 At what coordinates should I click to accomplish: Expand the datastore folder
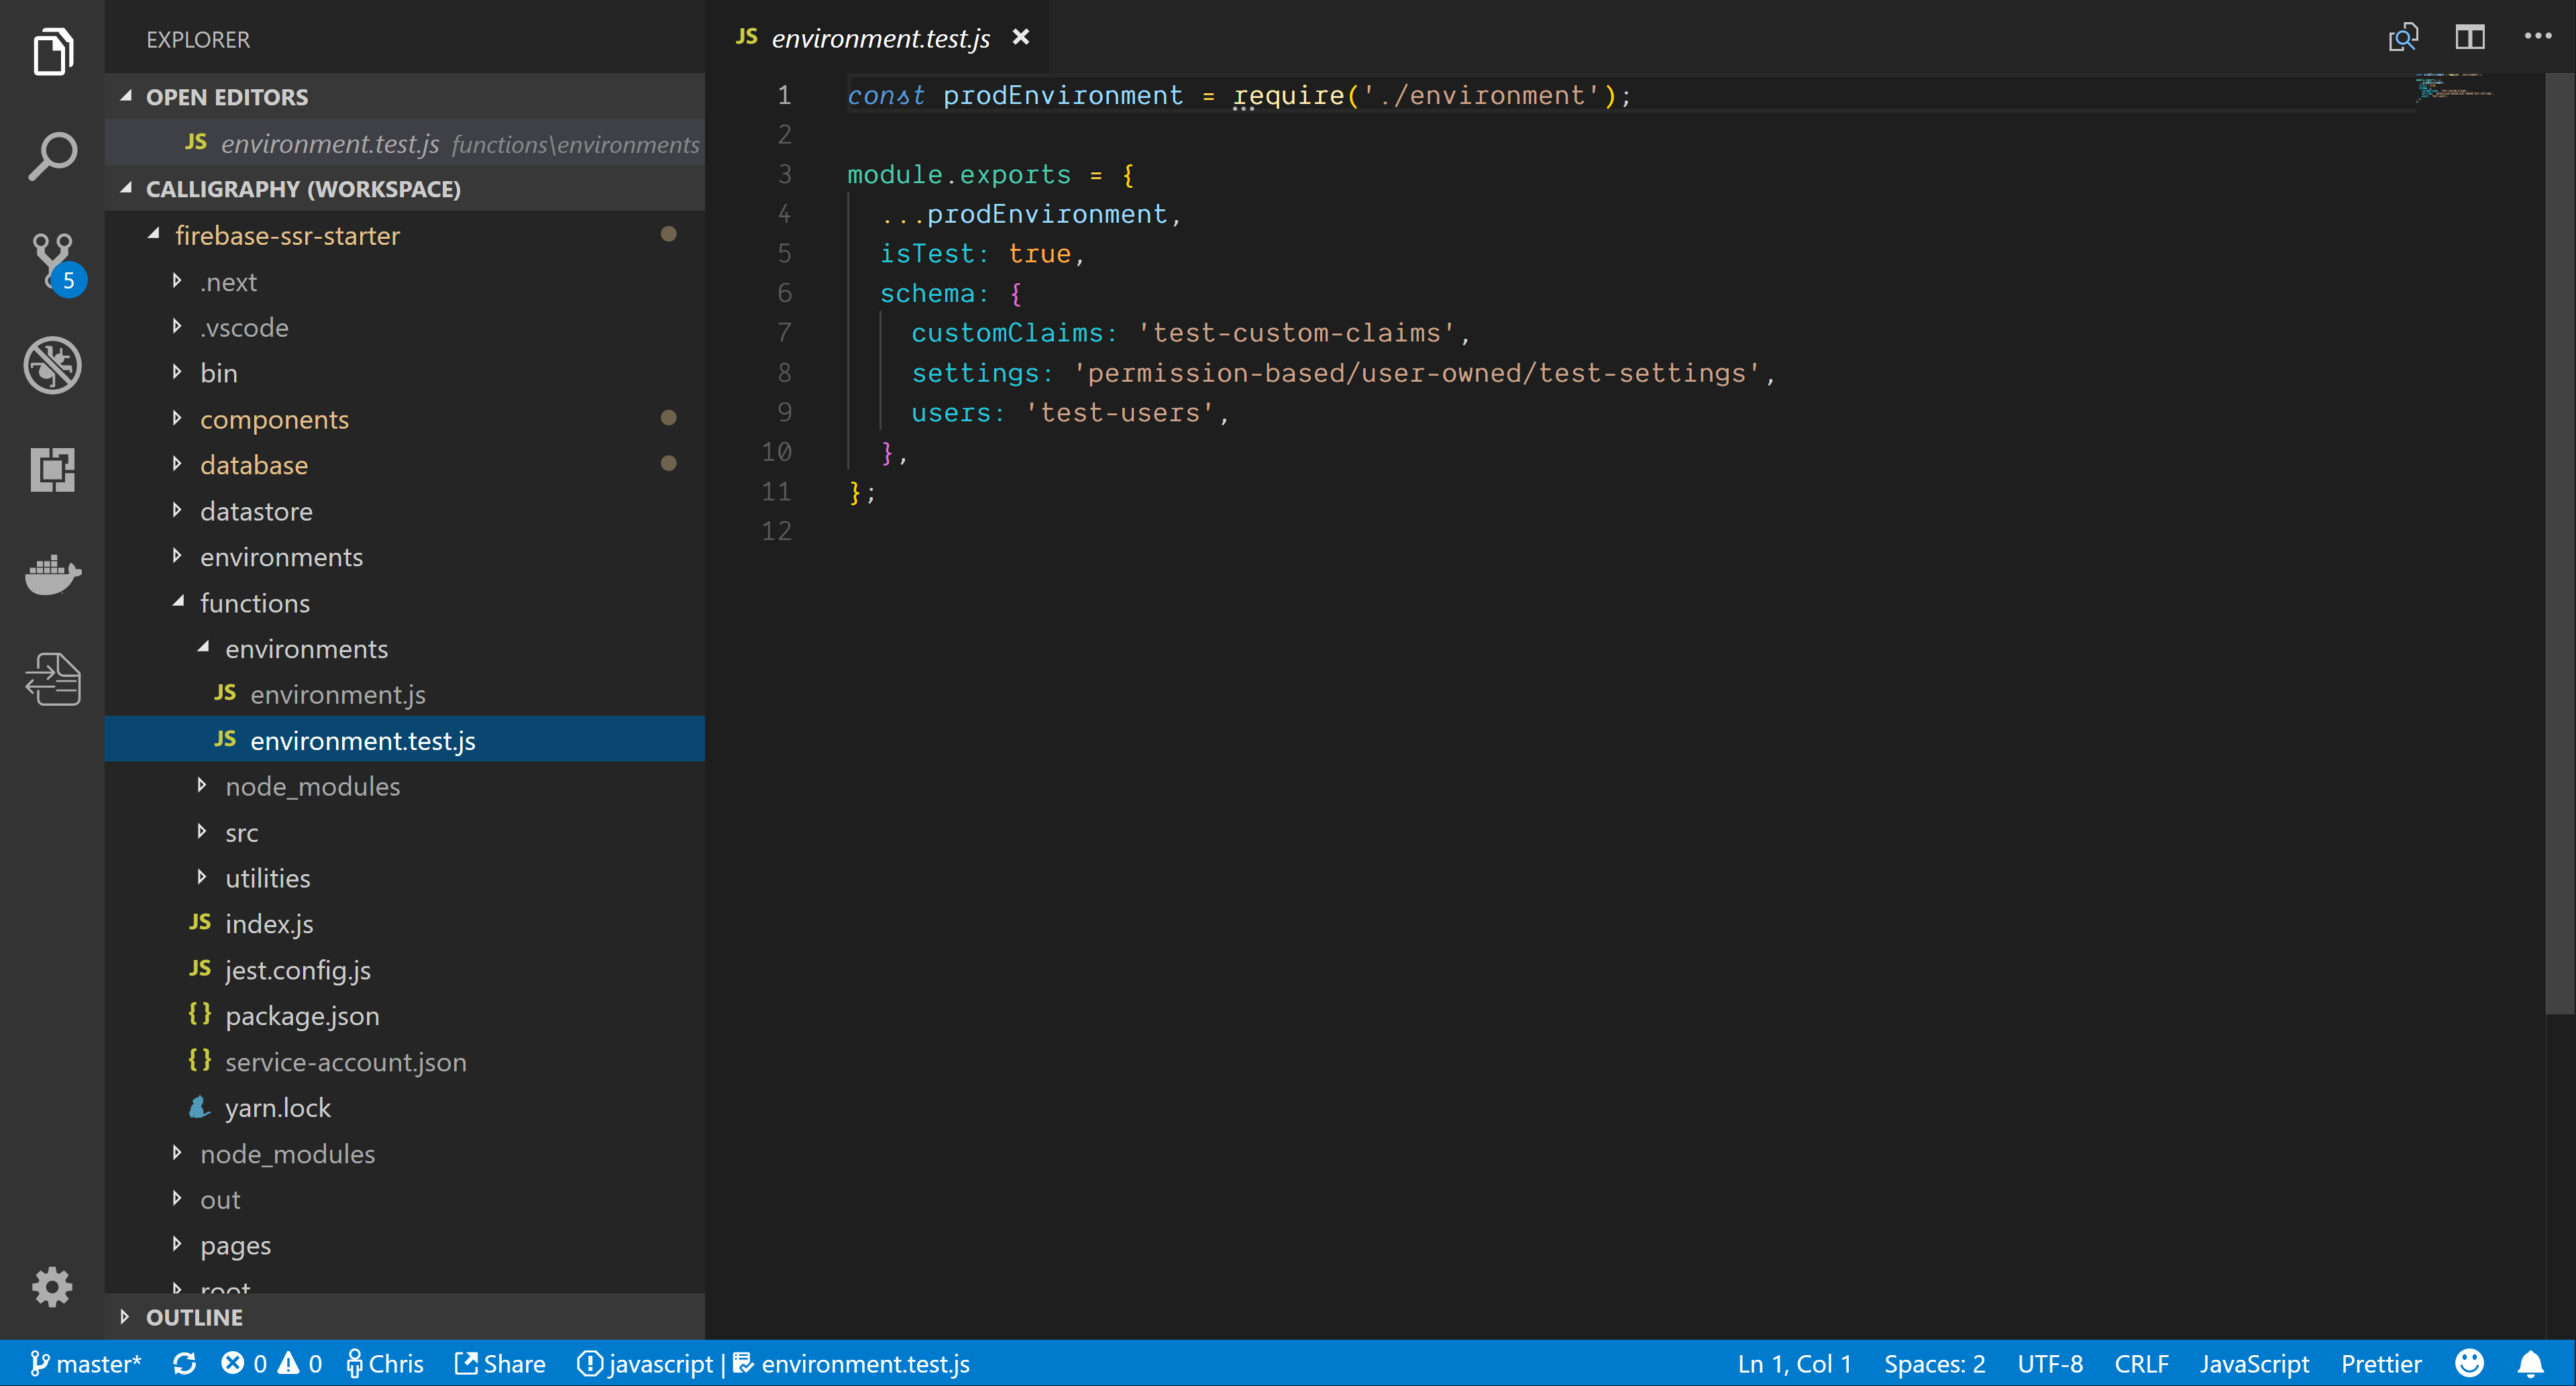point(404,511)
